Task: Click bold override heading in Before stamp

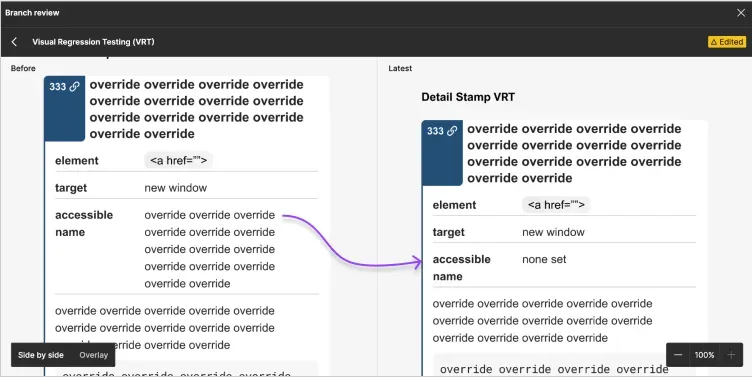Action: tap(197, 109)
